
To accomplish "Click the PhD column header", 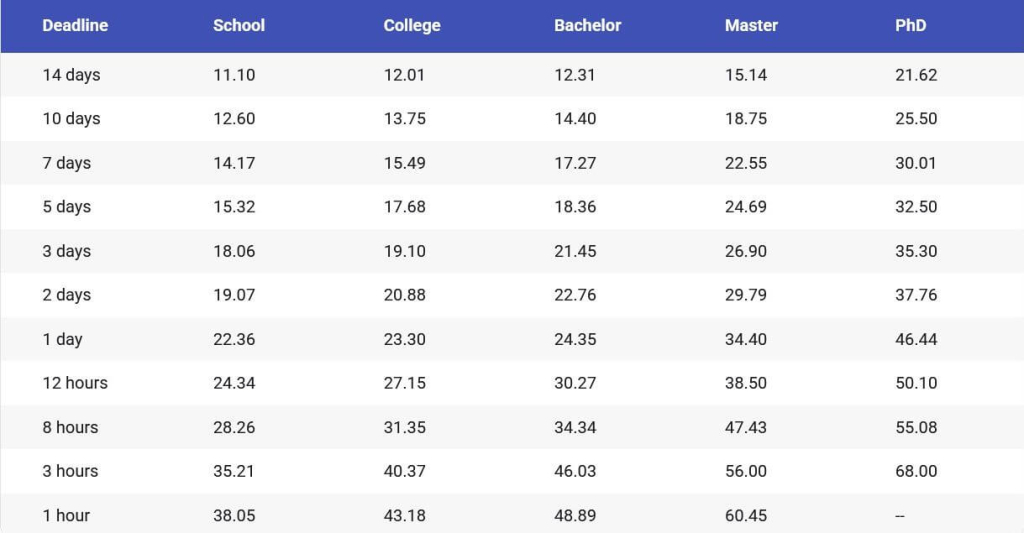I will (x=911, y=25).
